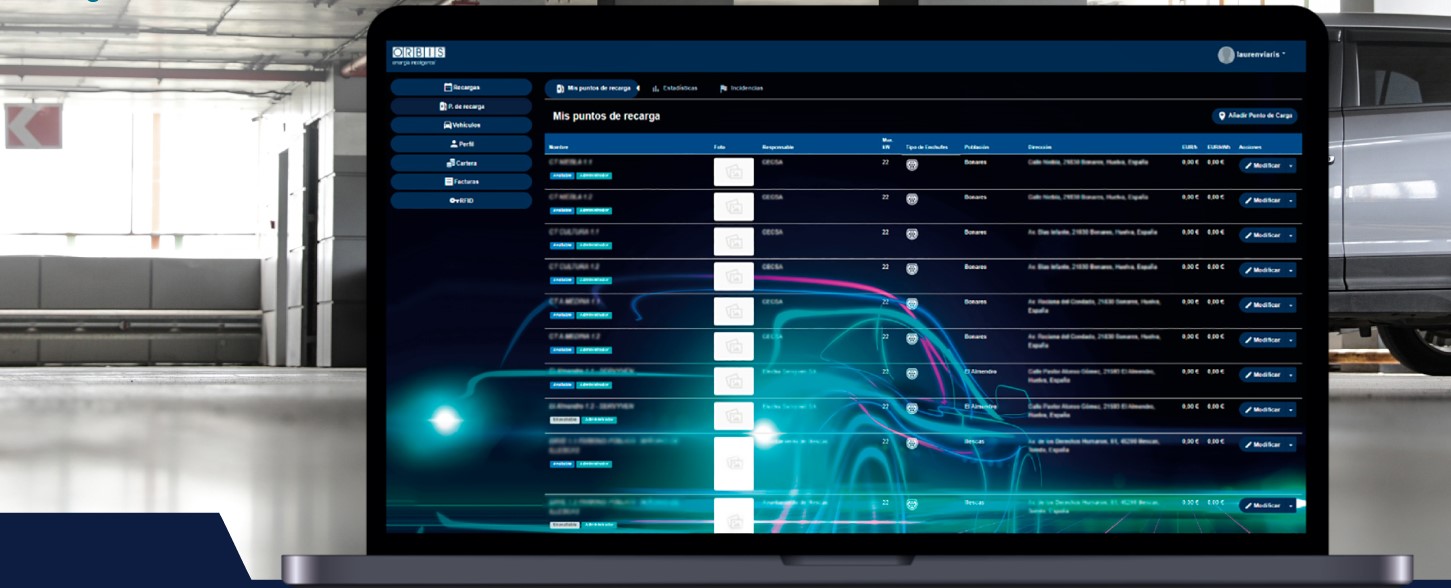
Task: Go to Facturas in the sidebar
Action: pos(461,182)
